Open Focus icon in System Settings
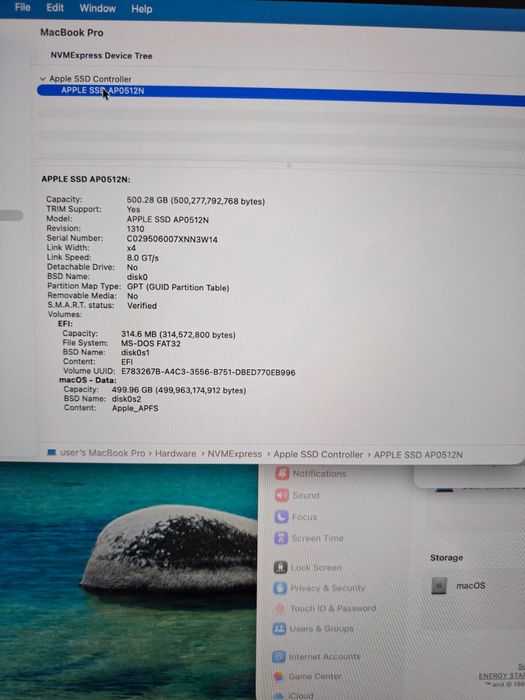This screenshot has width=525, height=700. tap(281, 517)
